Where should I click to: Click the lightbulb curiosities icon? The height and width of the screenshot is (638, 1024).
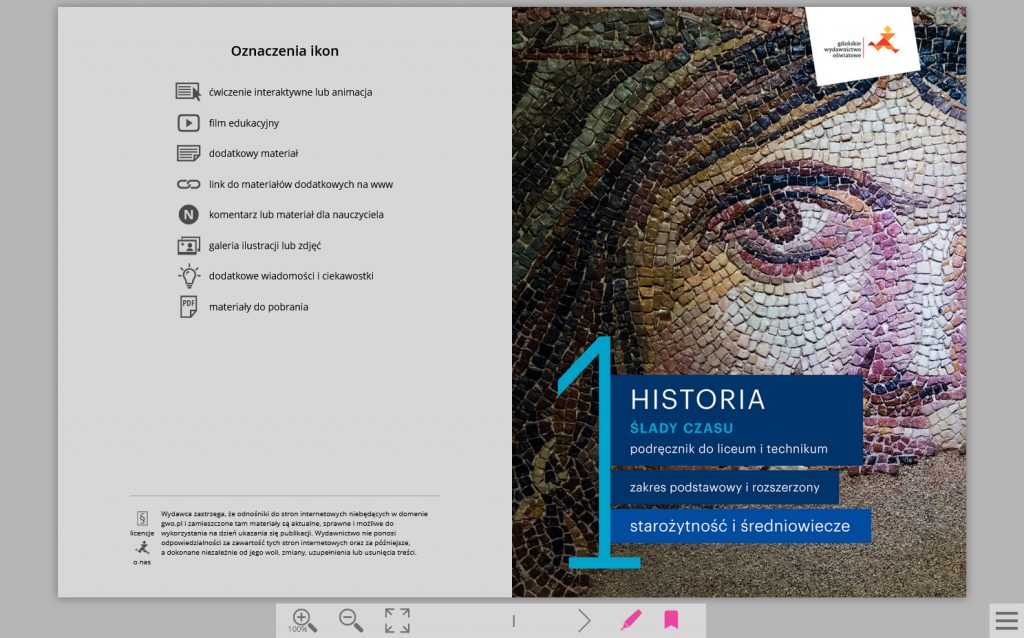click(x=189, y=276)
